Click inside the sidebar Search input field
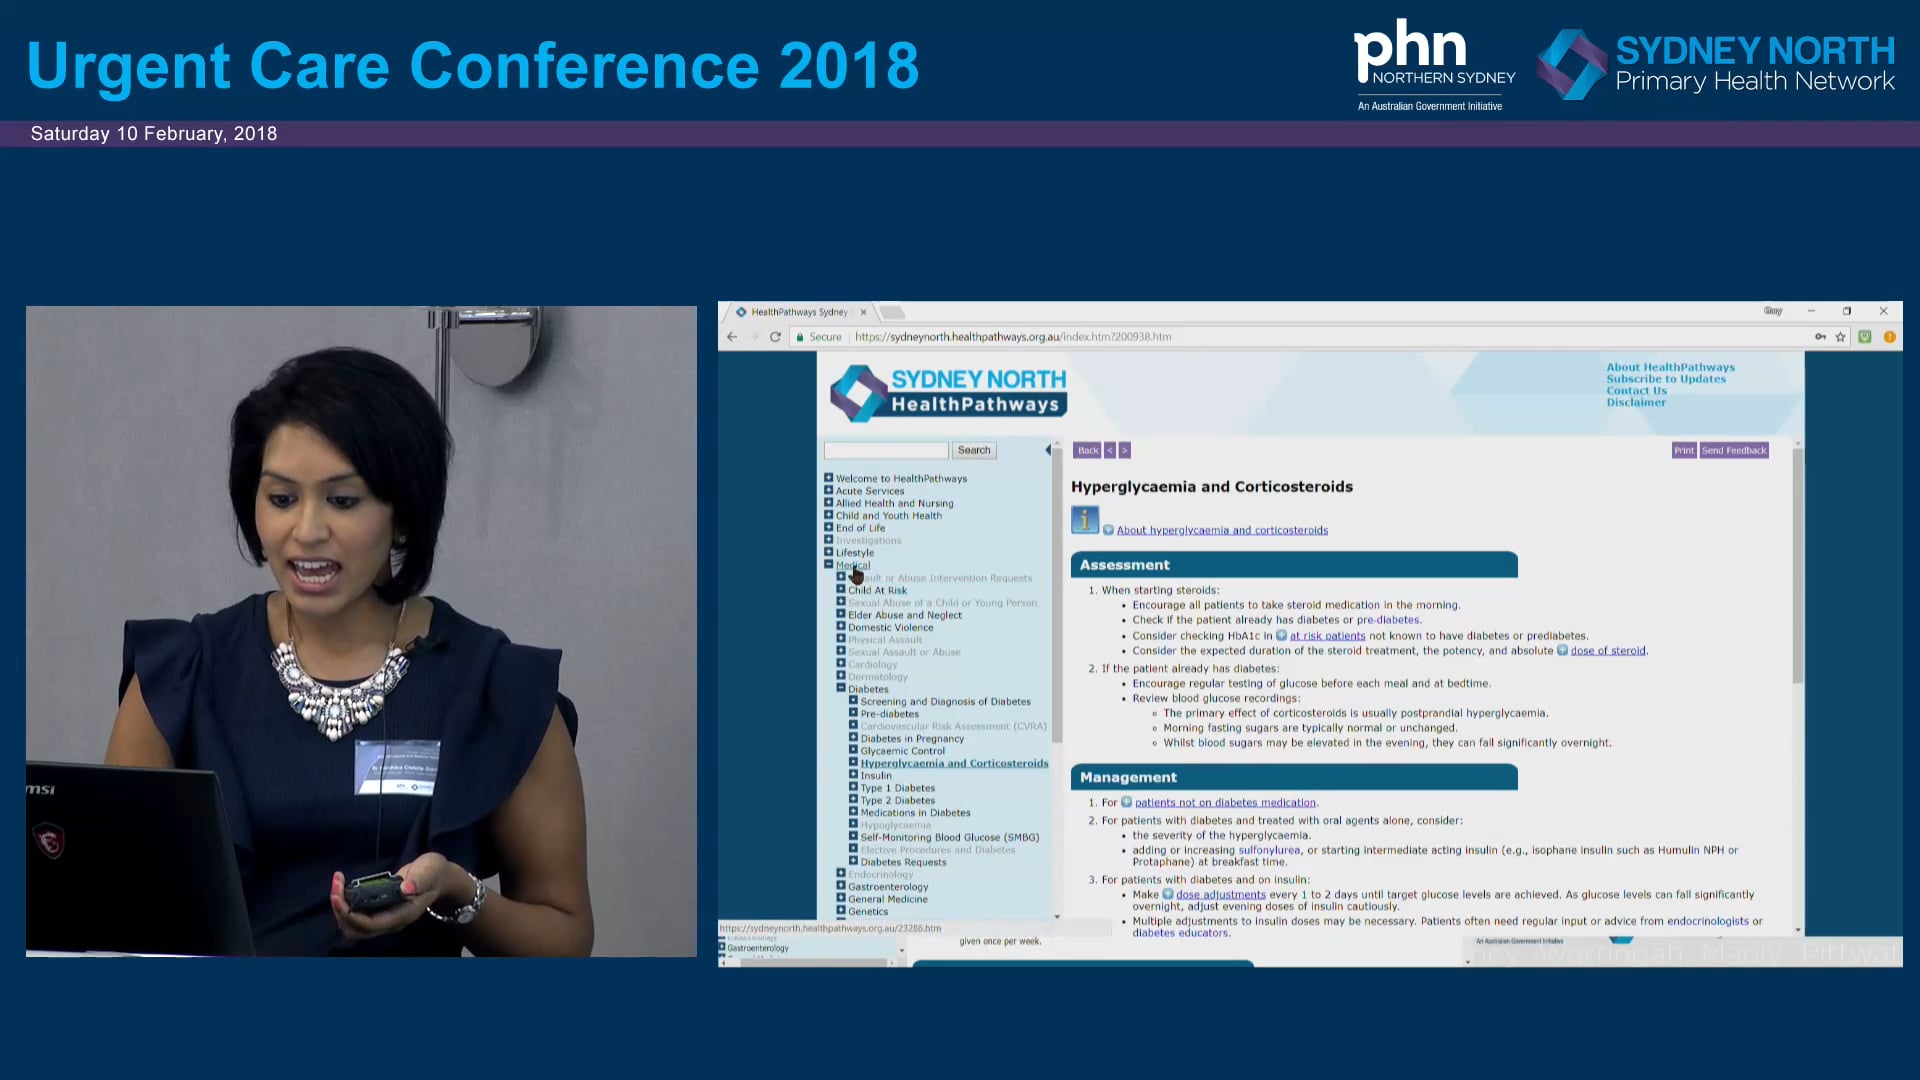The width and height of the screenshot is (1920, 1080). click(884, 450)
